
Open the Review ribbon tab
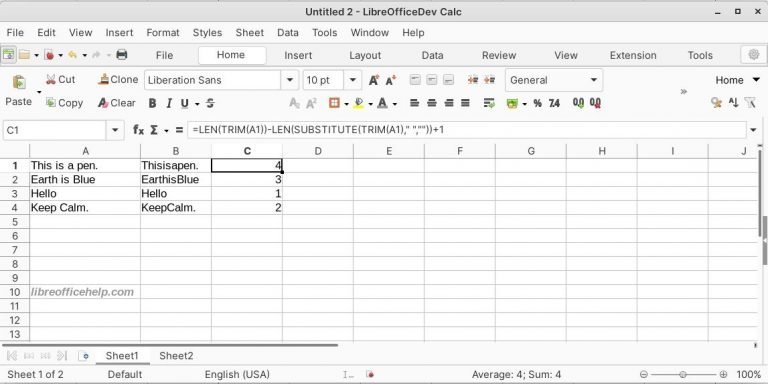point(499,55)
